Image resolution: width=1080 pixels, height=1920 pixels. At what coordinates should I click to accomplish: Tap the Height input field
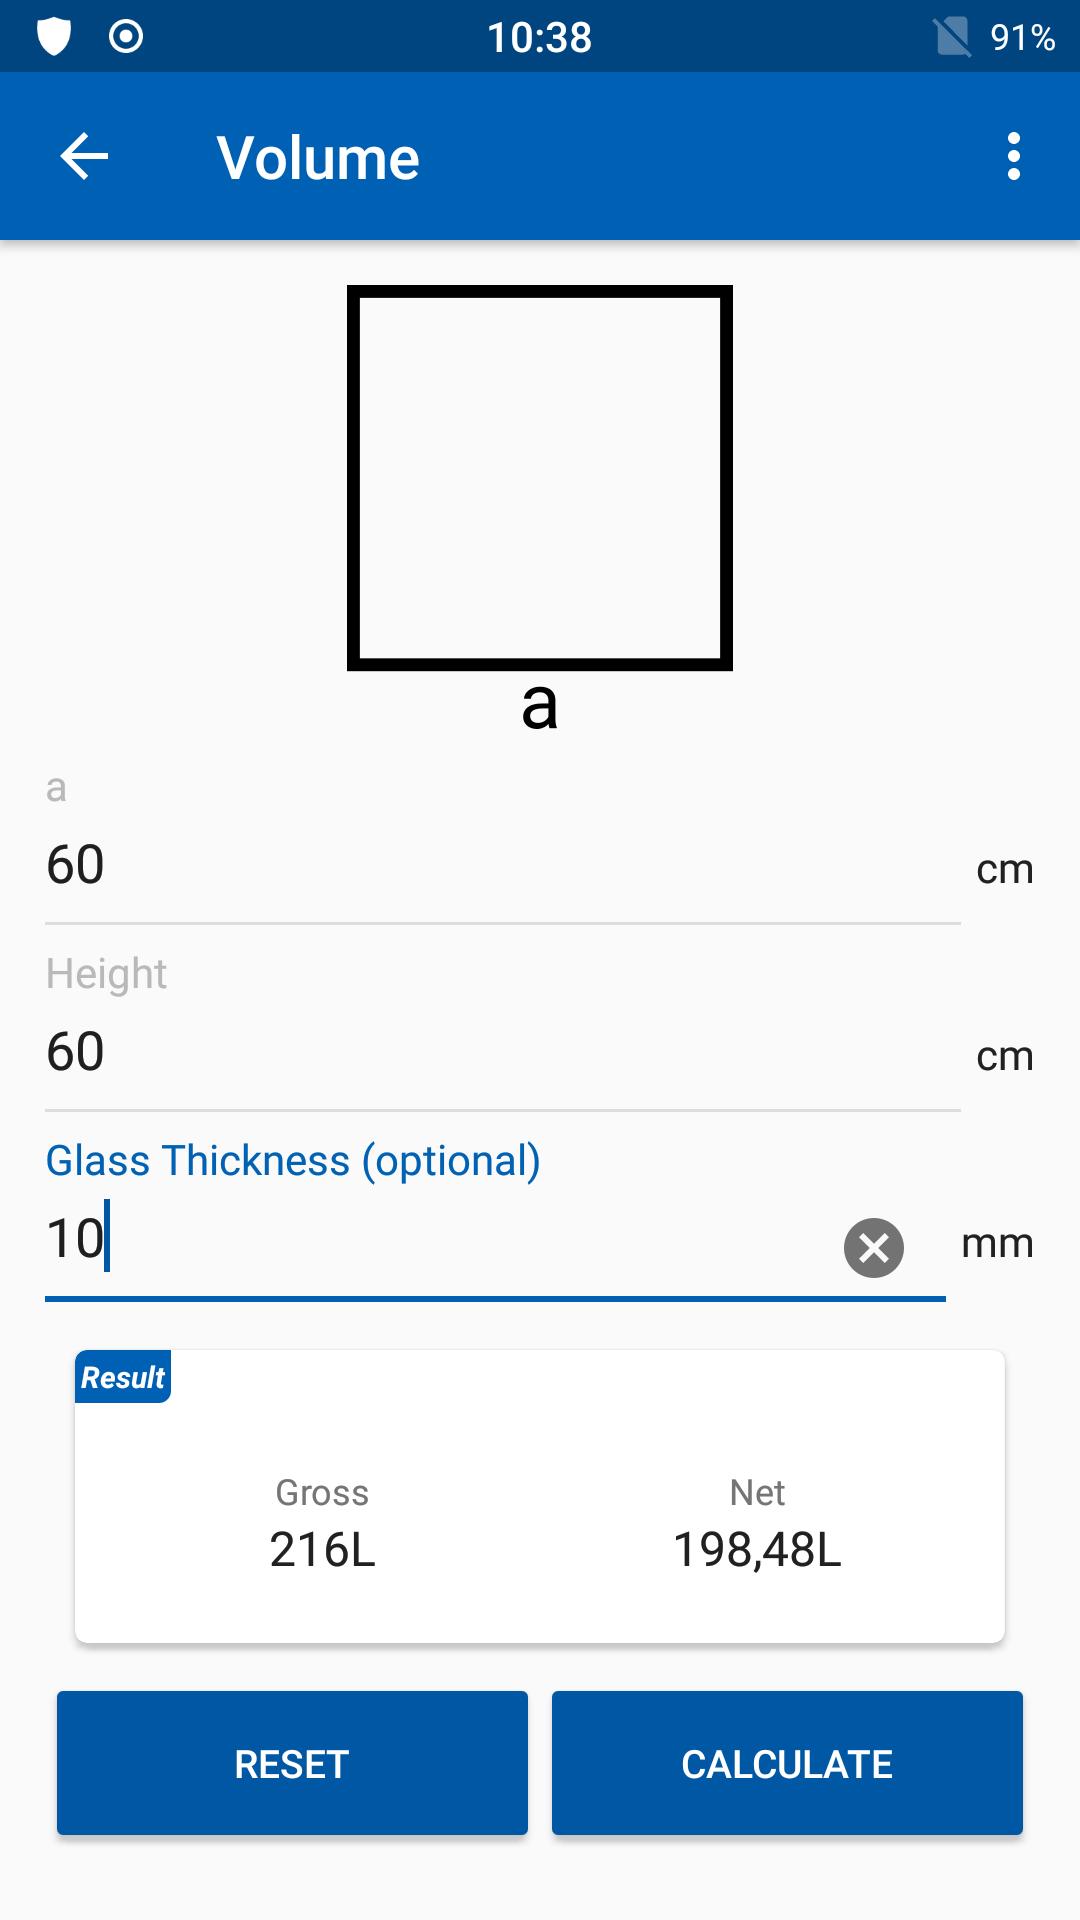(400, 1052)
